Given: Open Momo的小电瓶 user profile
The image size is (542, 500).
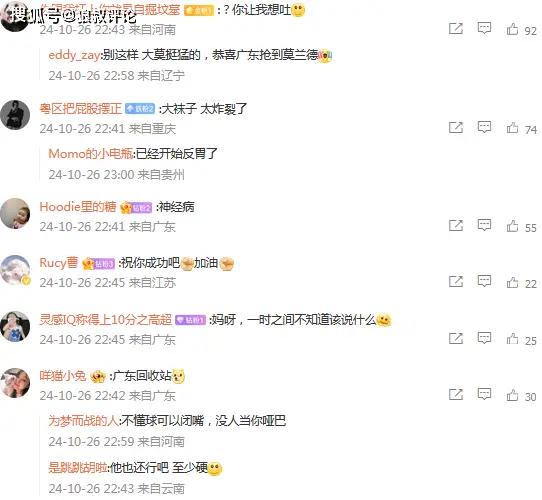Looking at the screenshot, I should point(91,154).
